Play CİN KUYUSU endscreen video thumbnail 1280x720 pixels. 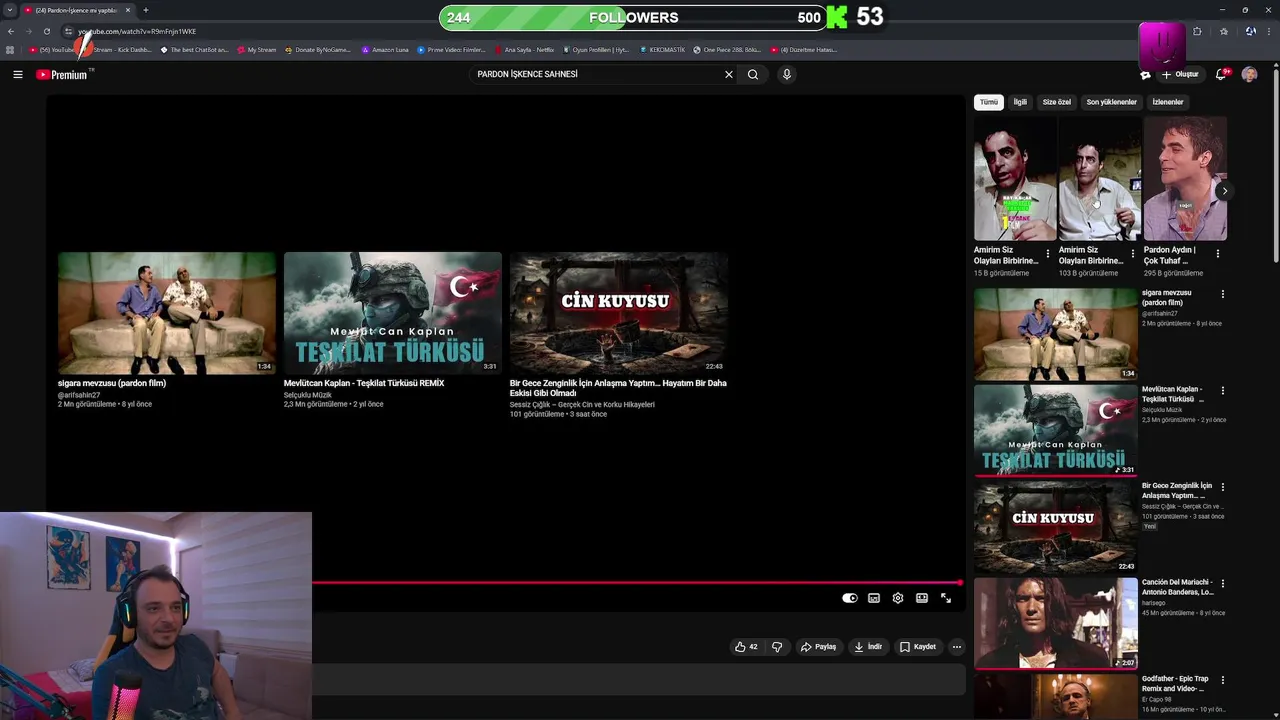[x=619, y=313]
